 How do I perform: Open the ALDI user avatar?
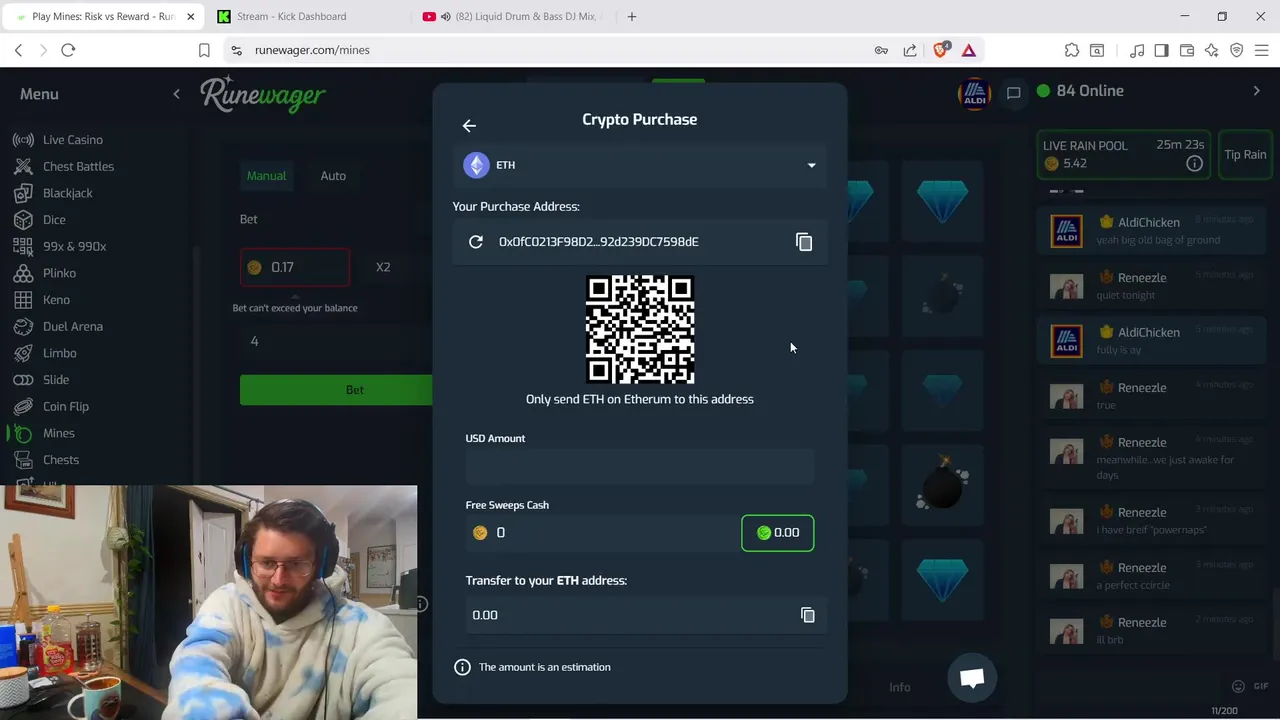(x=974, y=93)
